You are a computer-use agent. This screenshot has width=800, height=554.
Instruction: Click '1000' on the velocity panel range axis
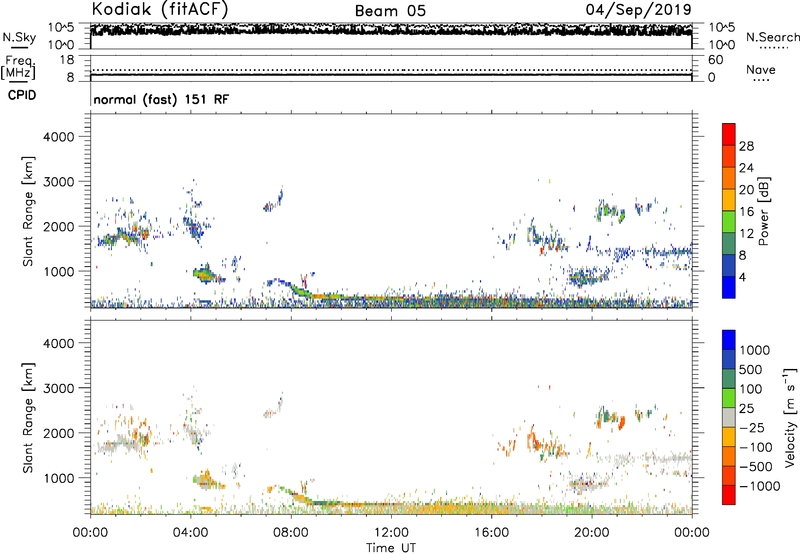click(58, 478)
